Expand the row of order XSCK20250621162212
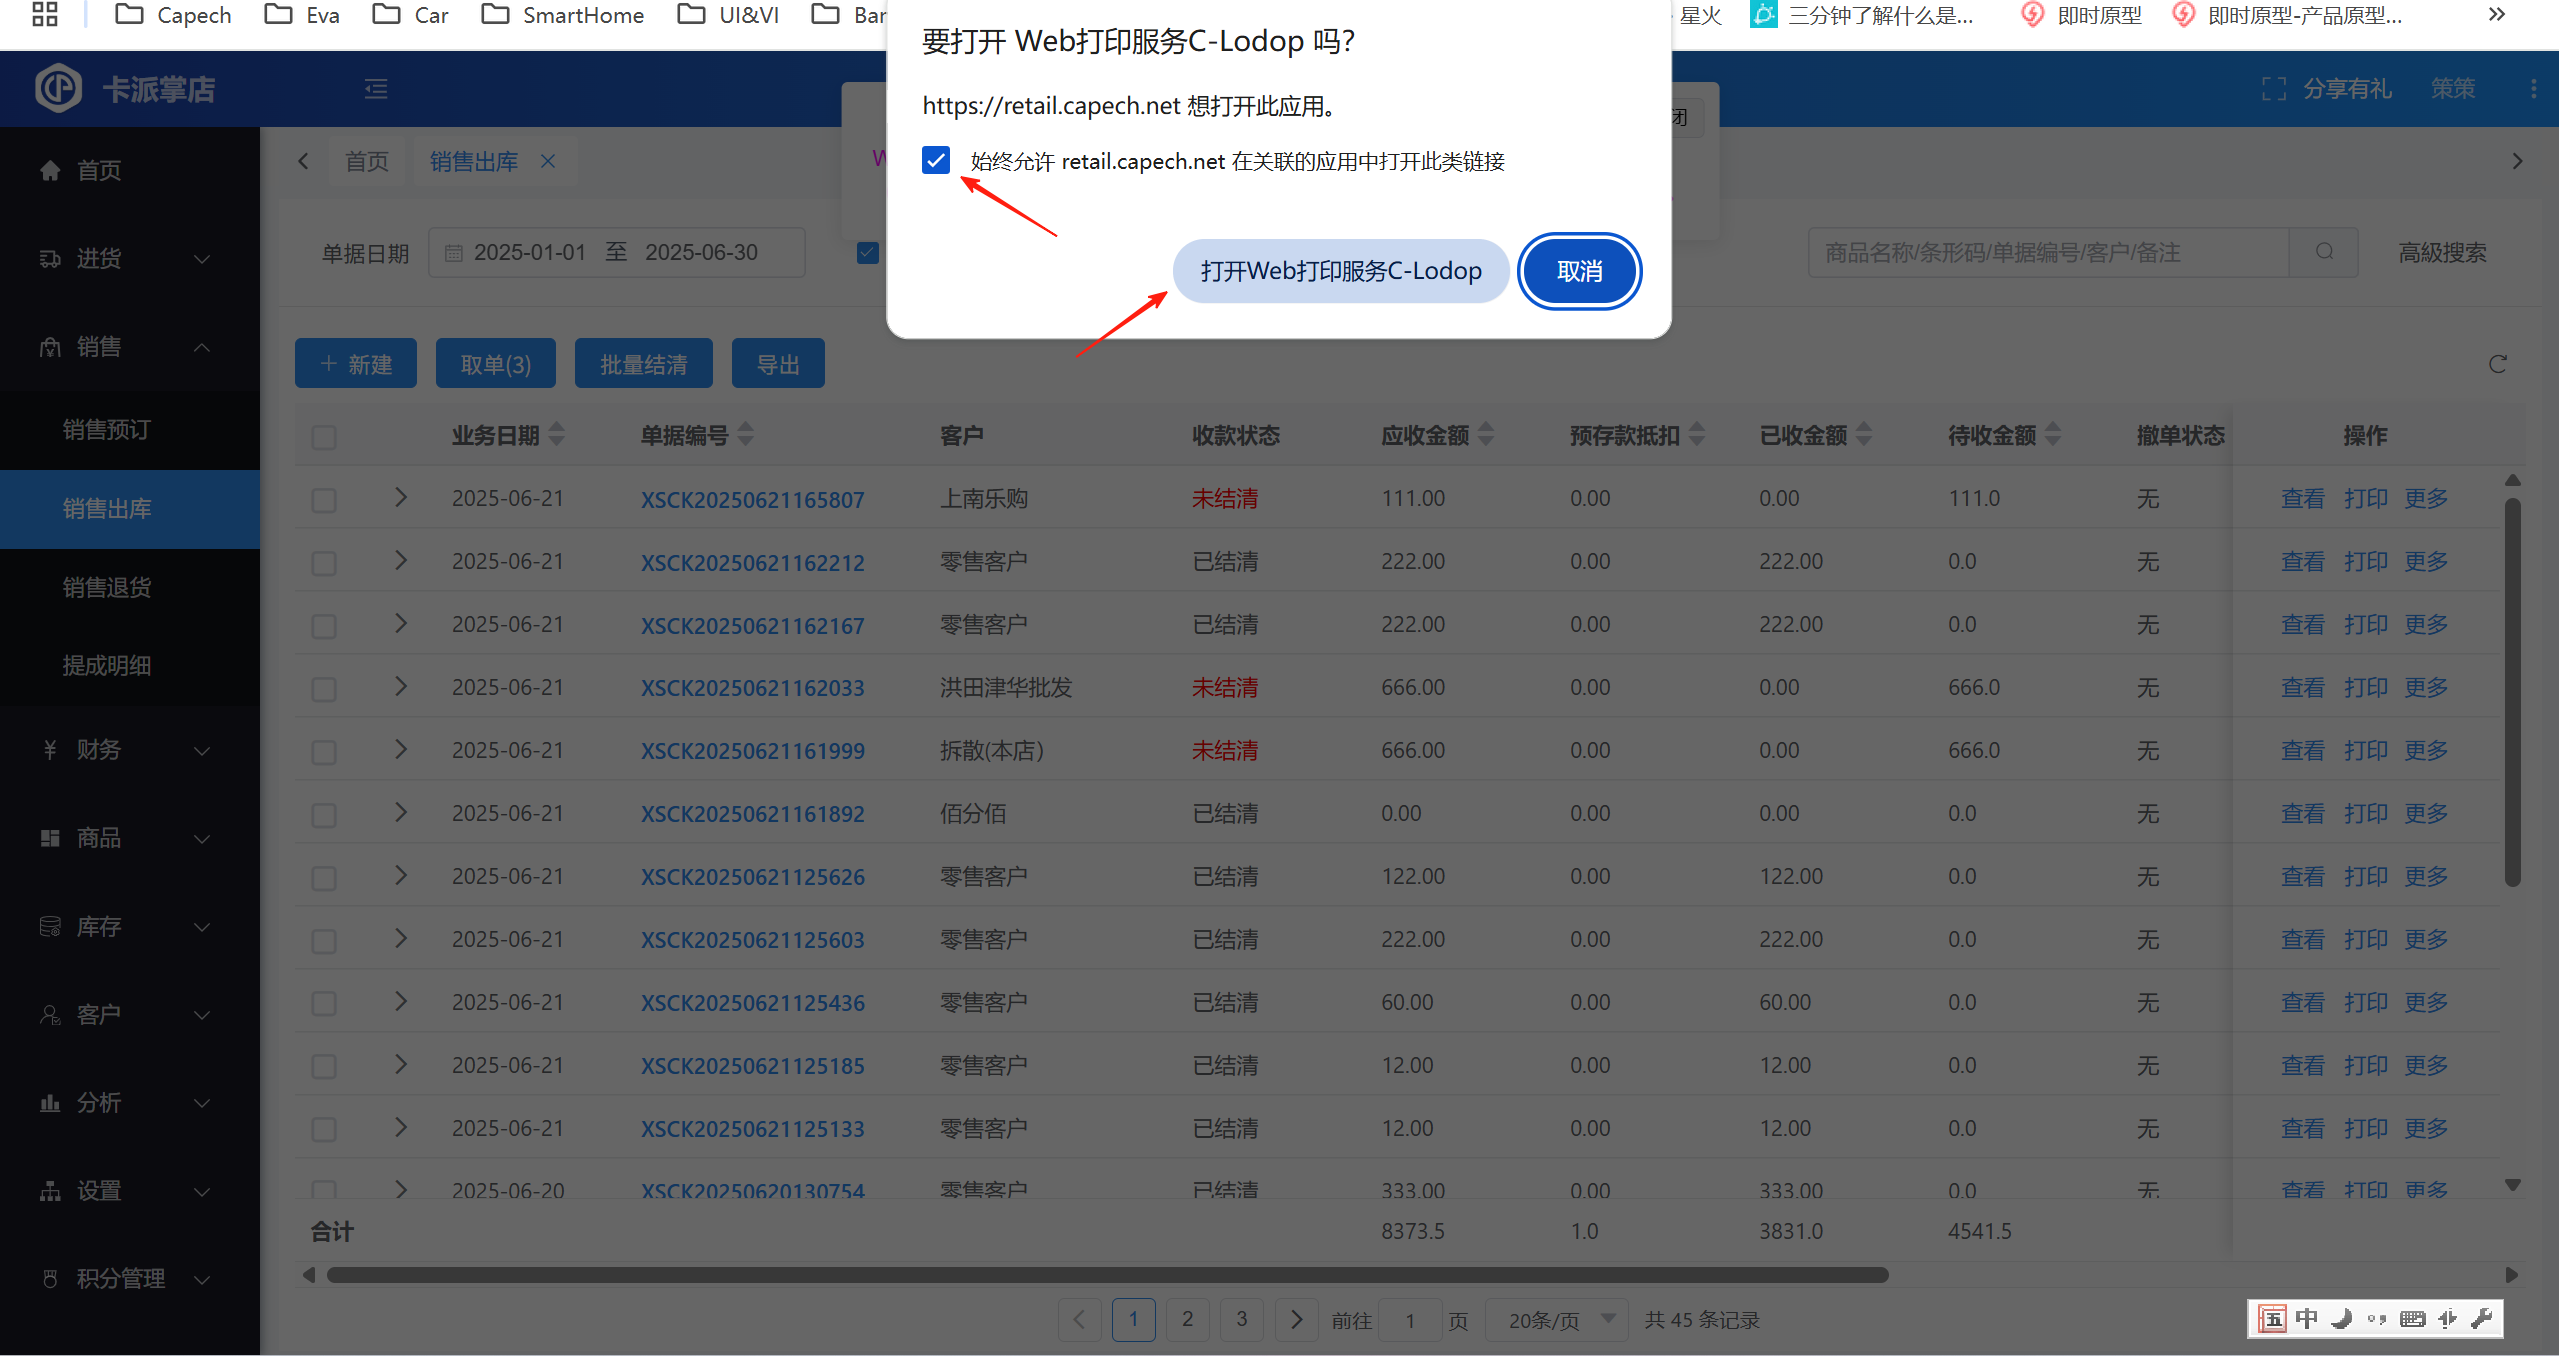This screenshot has width=2559, height=1356. point(401,561)
